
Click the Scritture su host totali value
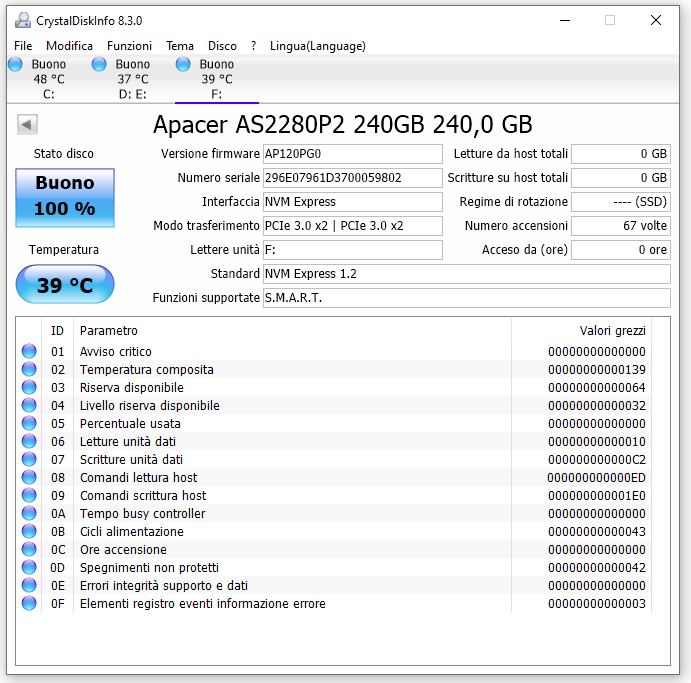[x=621, y=178]
